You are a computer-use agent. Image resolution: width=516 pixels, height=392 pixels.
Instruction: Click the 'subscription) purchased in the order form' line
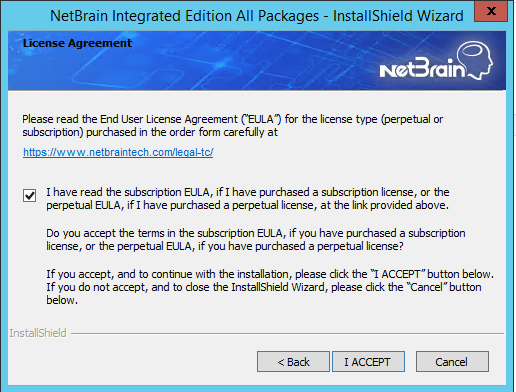[150, 132]
